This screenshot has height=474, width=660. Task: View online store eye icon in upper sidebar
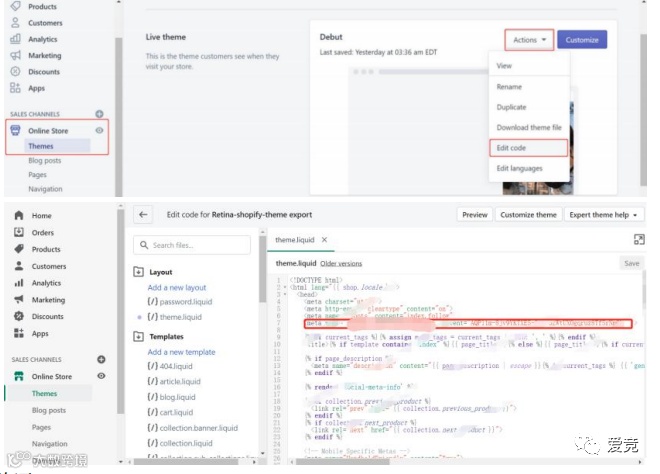pos(99,130)
